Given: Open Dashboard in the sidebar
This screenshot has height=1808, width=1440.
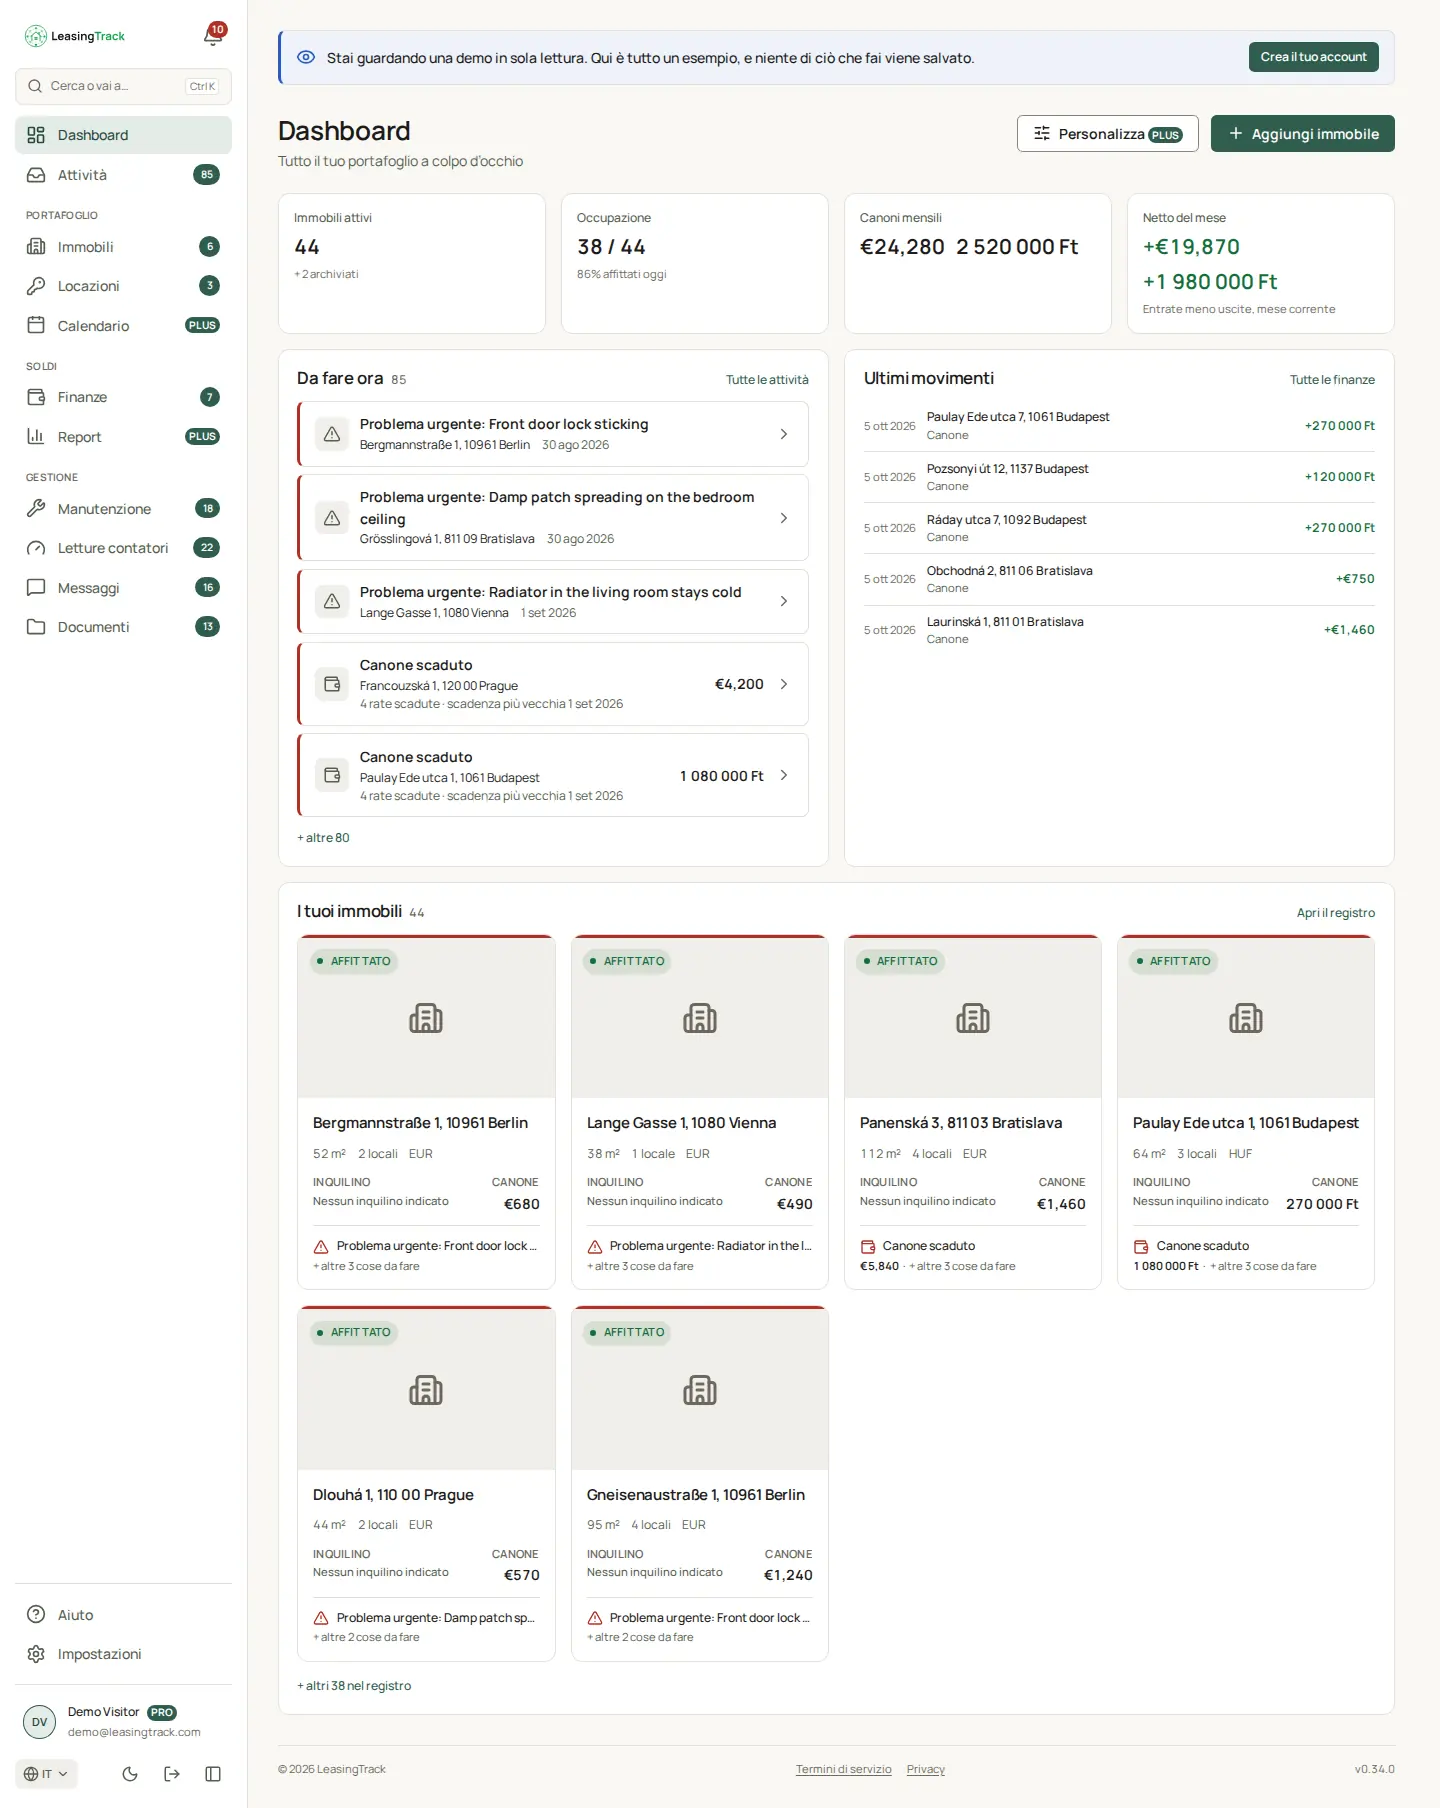Looking at the screenshot, I should point(123,135).
